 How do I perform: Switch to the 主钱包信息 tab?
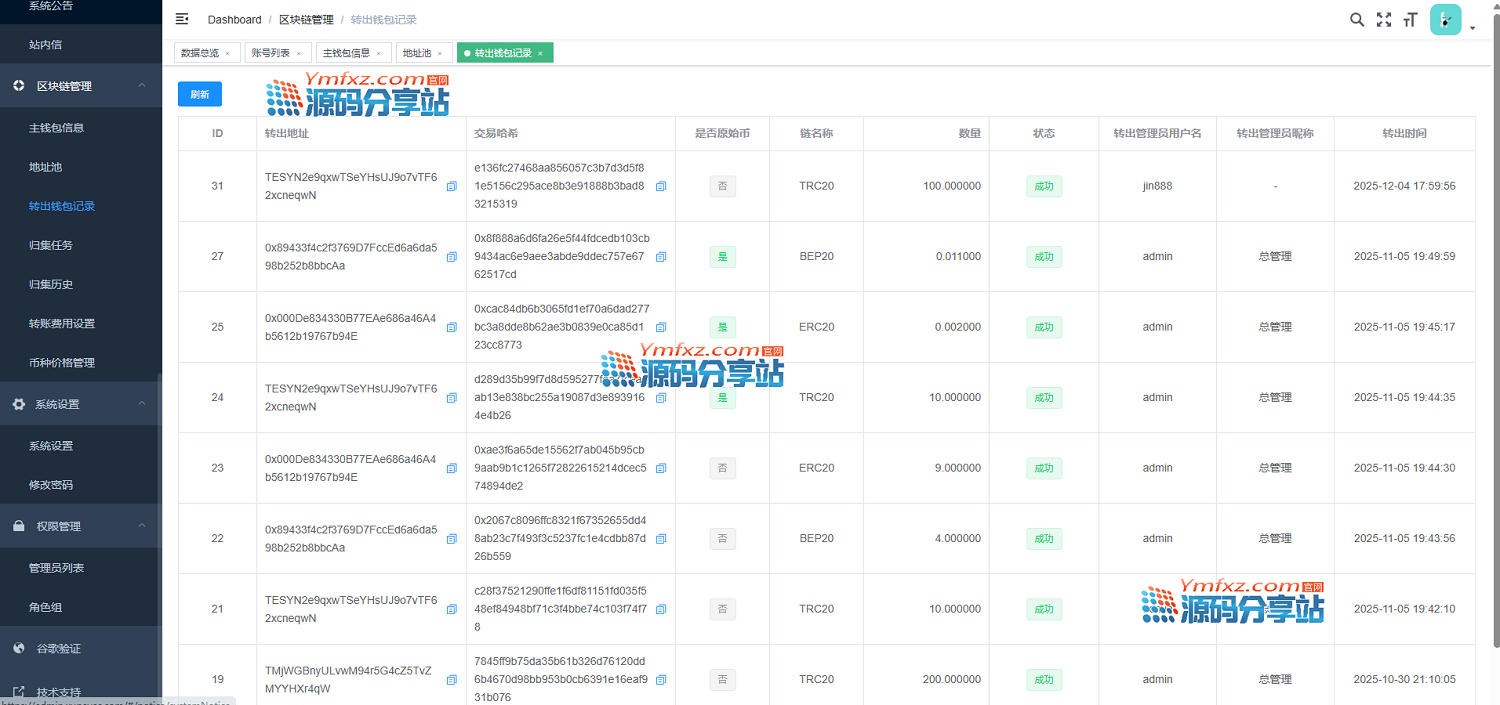pyautogui.click(x=346, y=53)
